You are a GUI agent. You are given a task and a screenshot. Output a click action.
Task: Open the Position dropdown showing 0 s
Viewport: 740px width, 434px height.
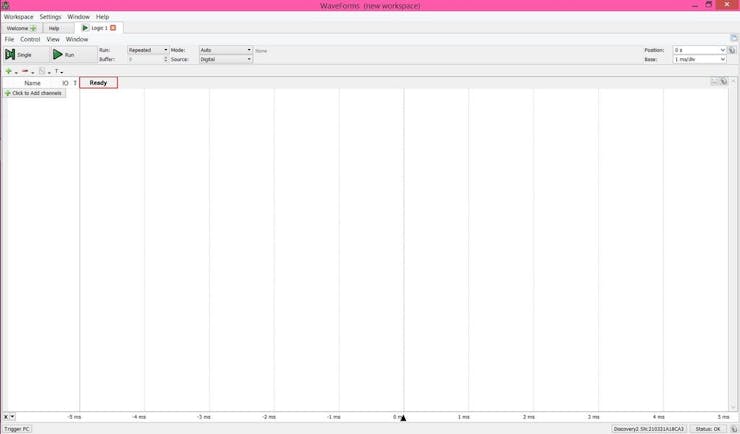(x=699, y=50)
